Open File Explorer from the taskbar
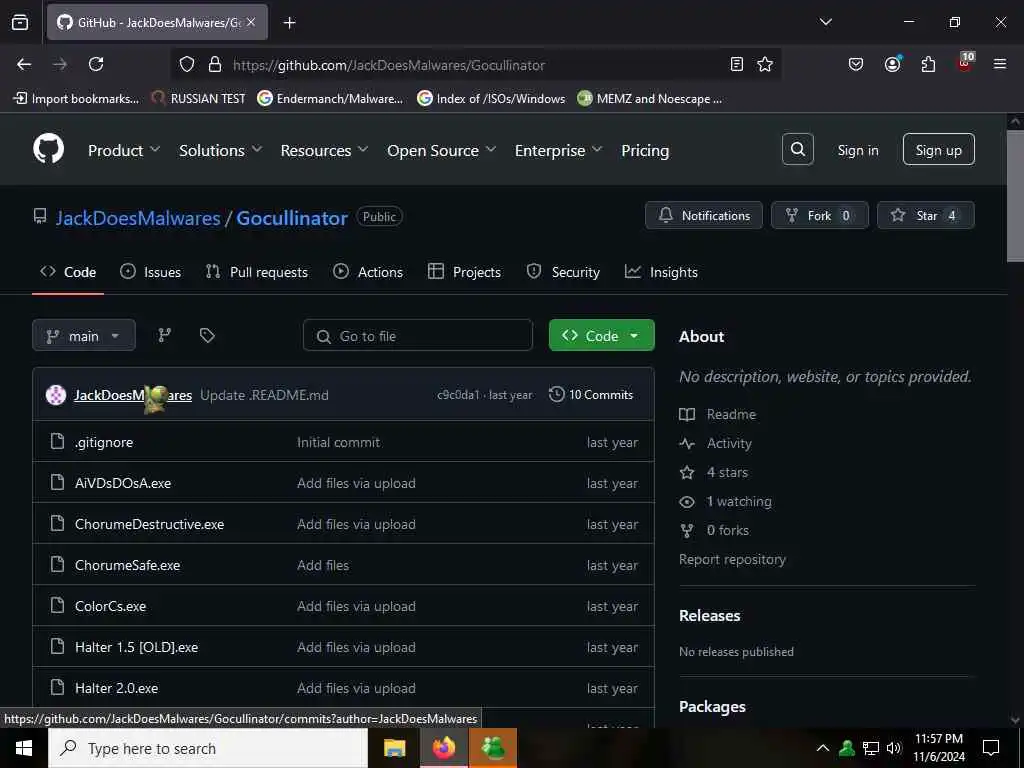1024x768 pixels. point(394,748)
